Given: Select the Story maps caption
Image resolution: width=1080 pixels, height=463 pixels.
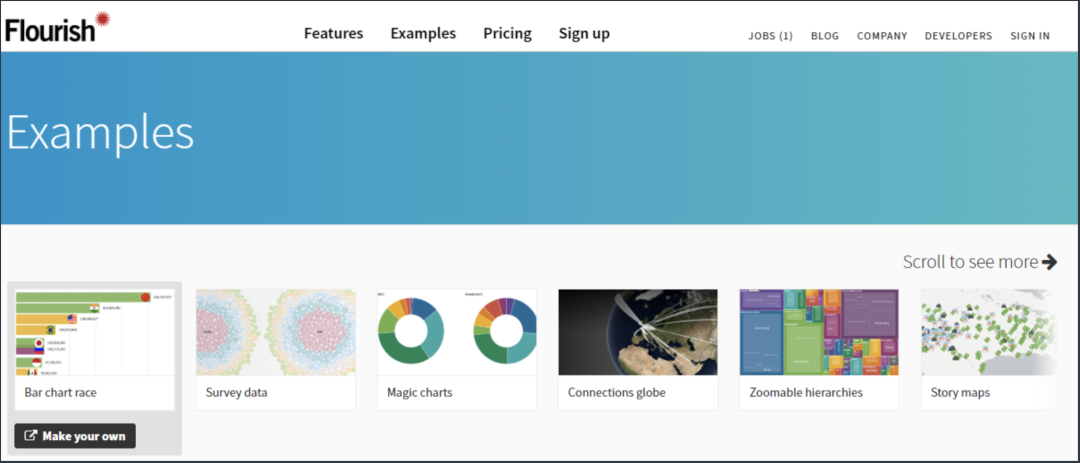Looking at the screenshot, I should click(960, 393).
